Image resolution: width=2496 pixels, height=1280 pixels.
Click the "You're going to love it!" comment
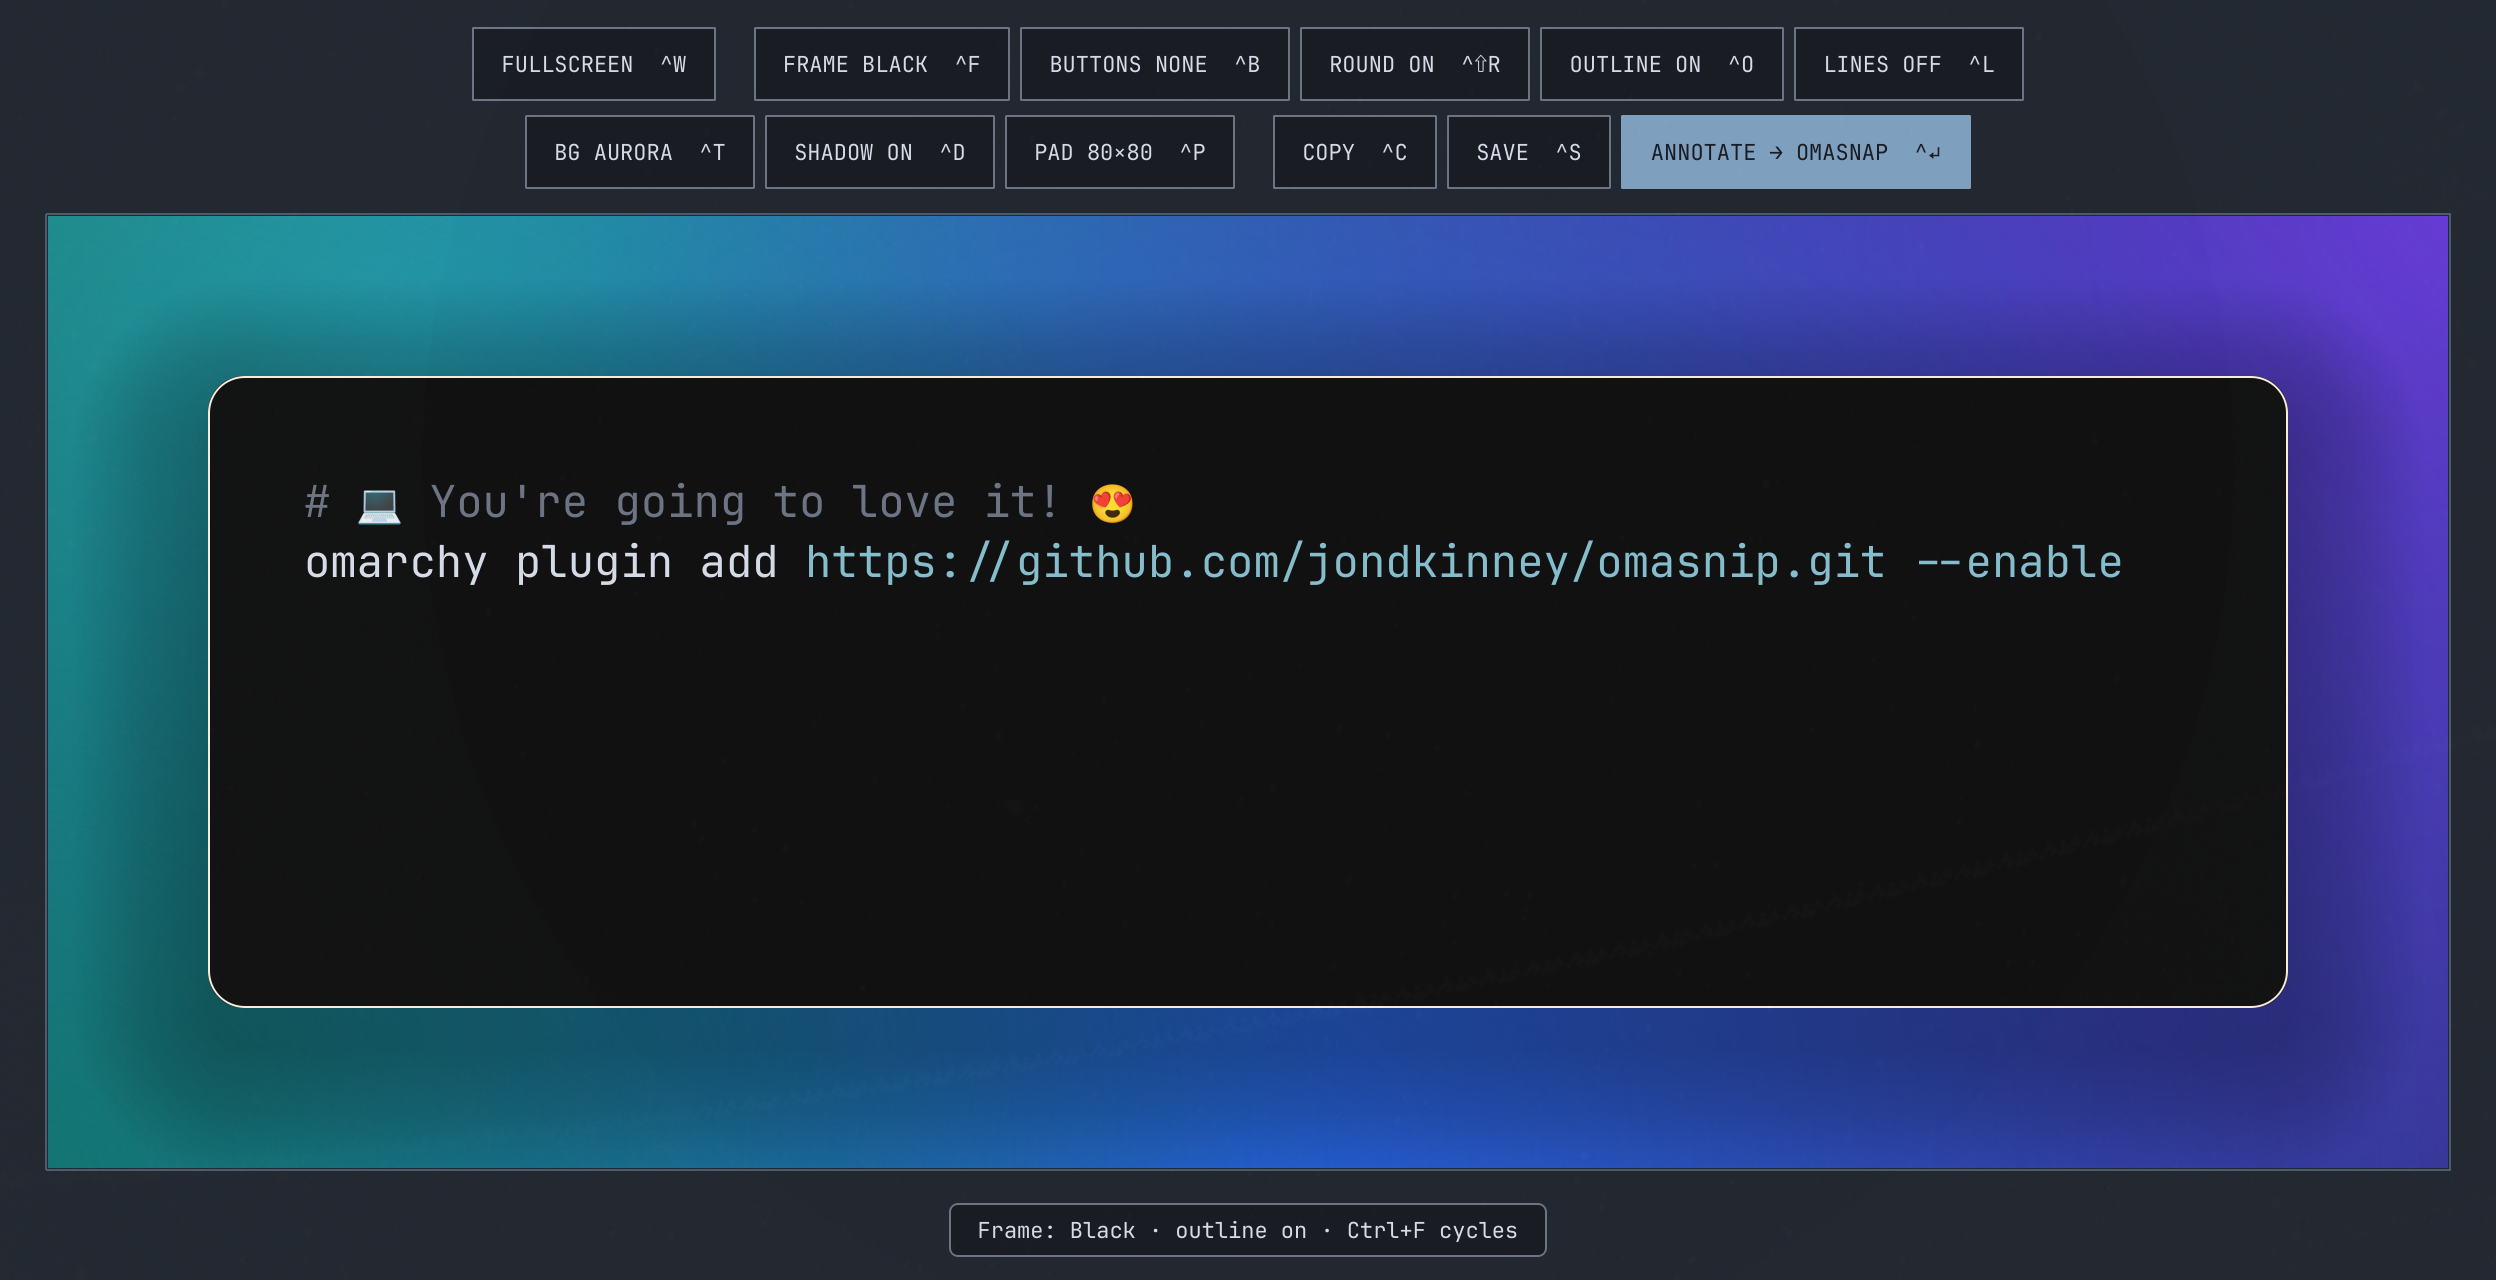[x=745, y=503]
